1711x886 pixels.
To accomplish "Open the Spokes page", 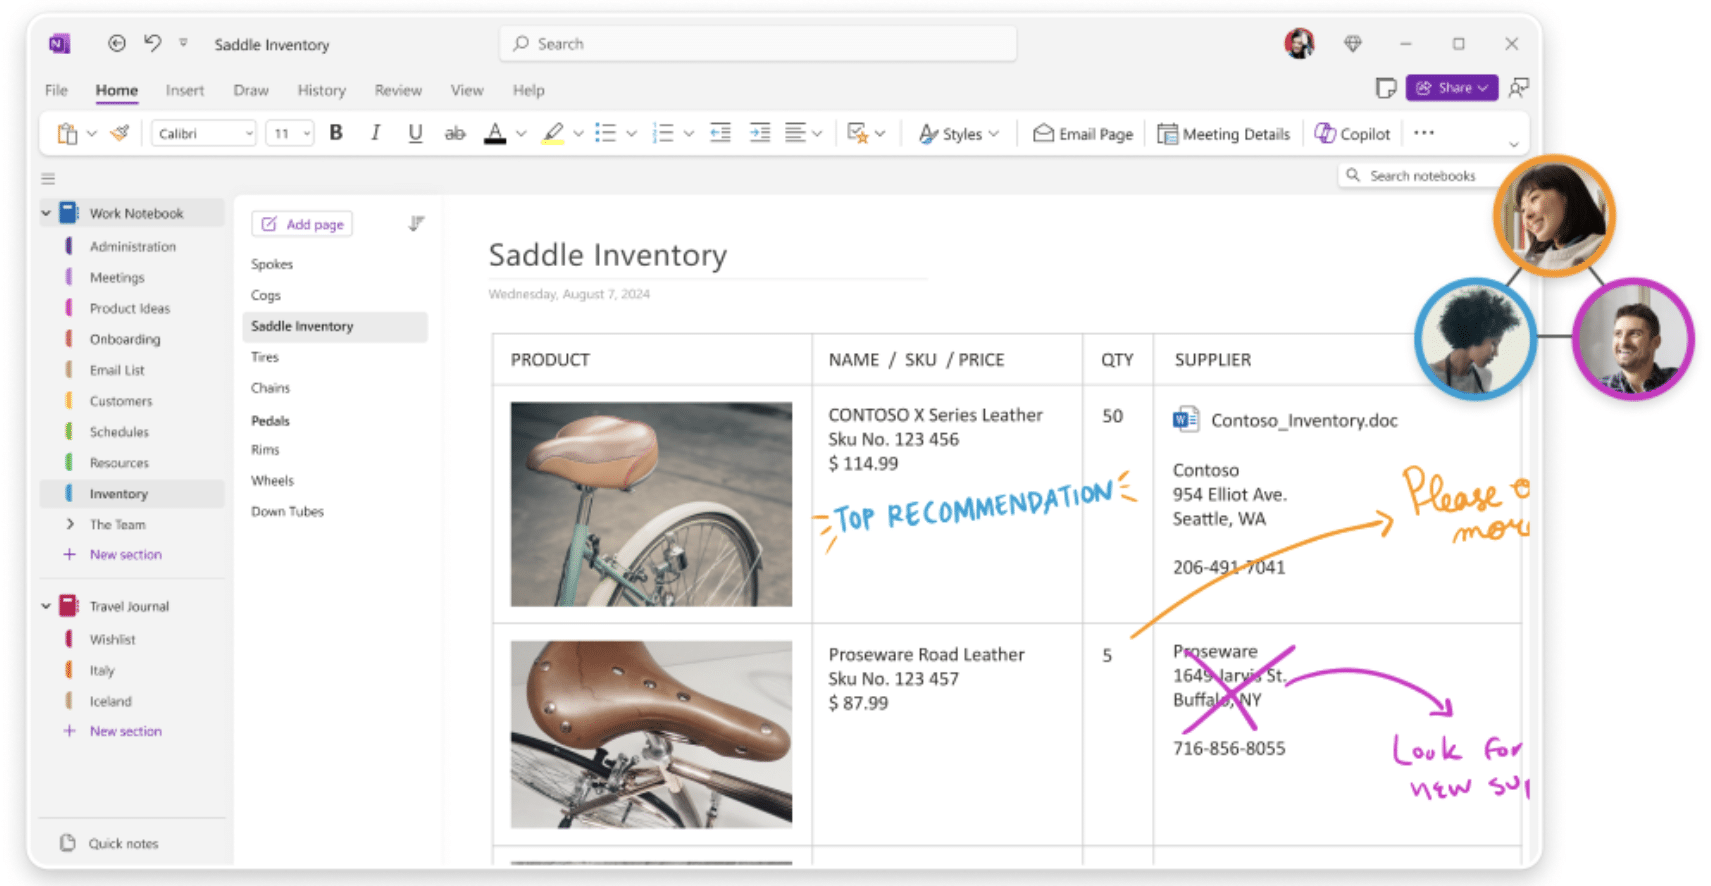I will click(x=272, y=264).
